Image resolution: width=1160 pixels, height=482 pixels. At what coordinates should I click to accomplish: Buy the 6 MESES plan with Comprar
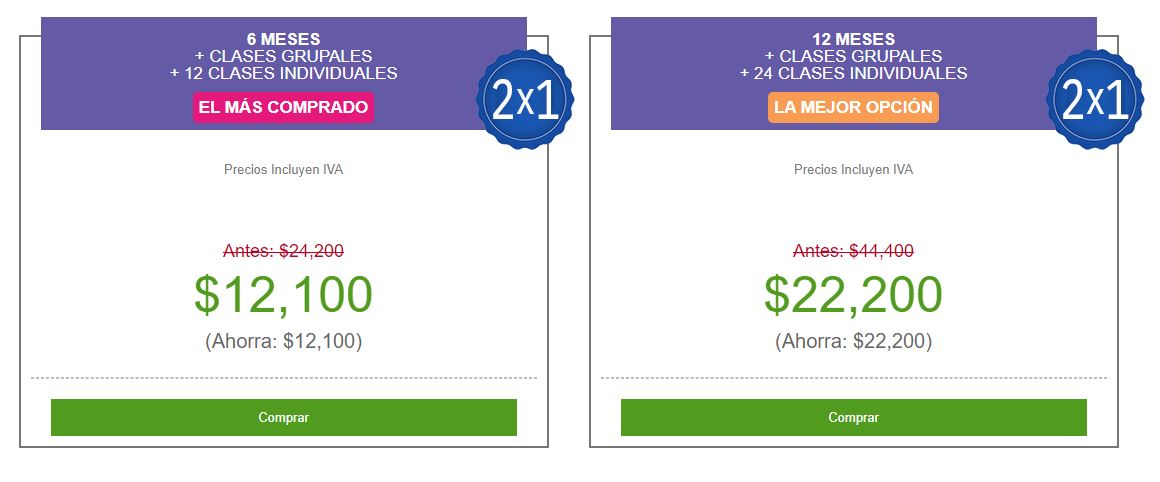tap(283, 418)
